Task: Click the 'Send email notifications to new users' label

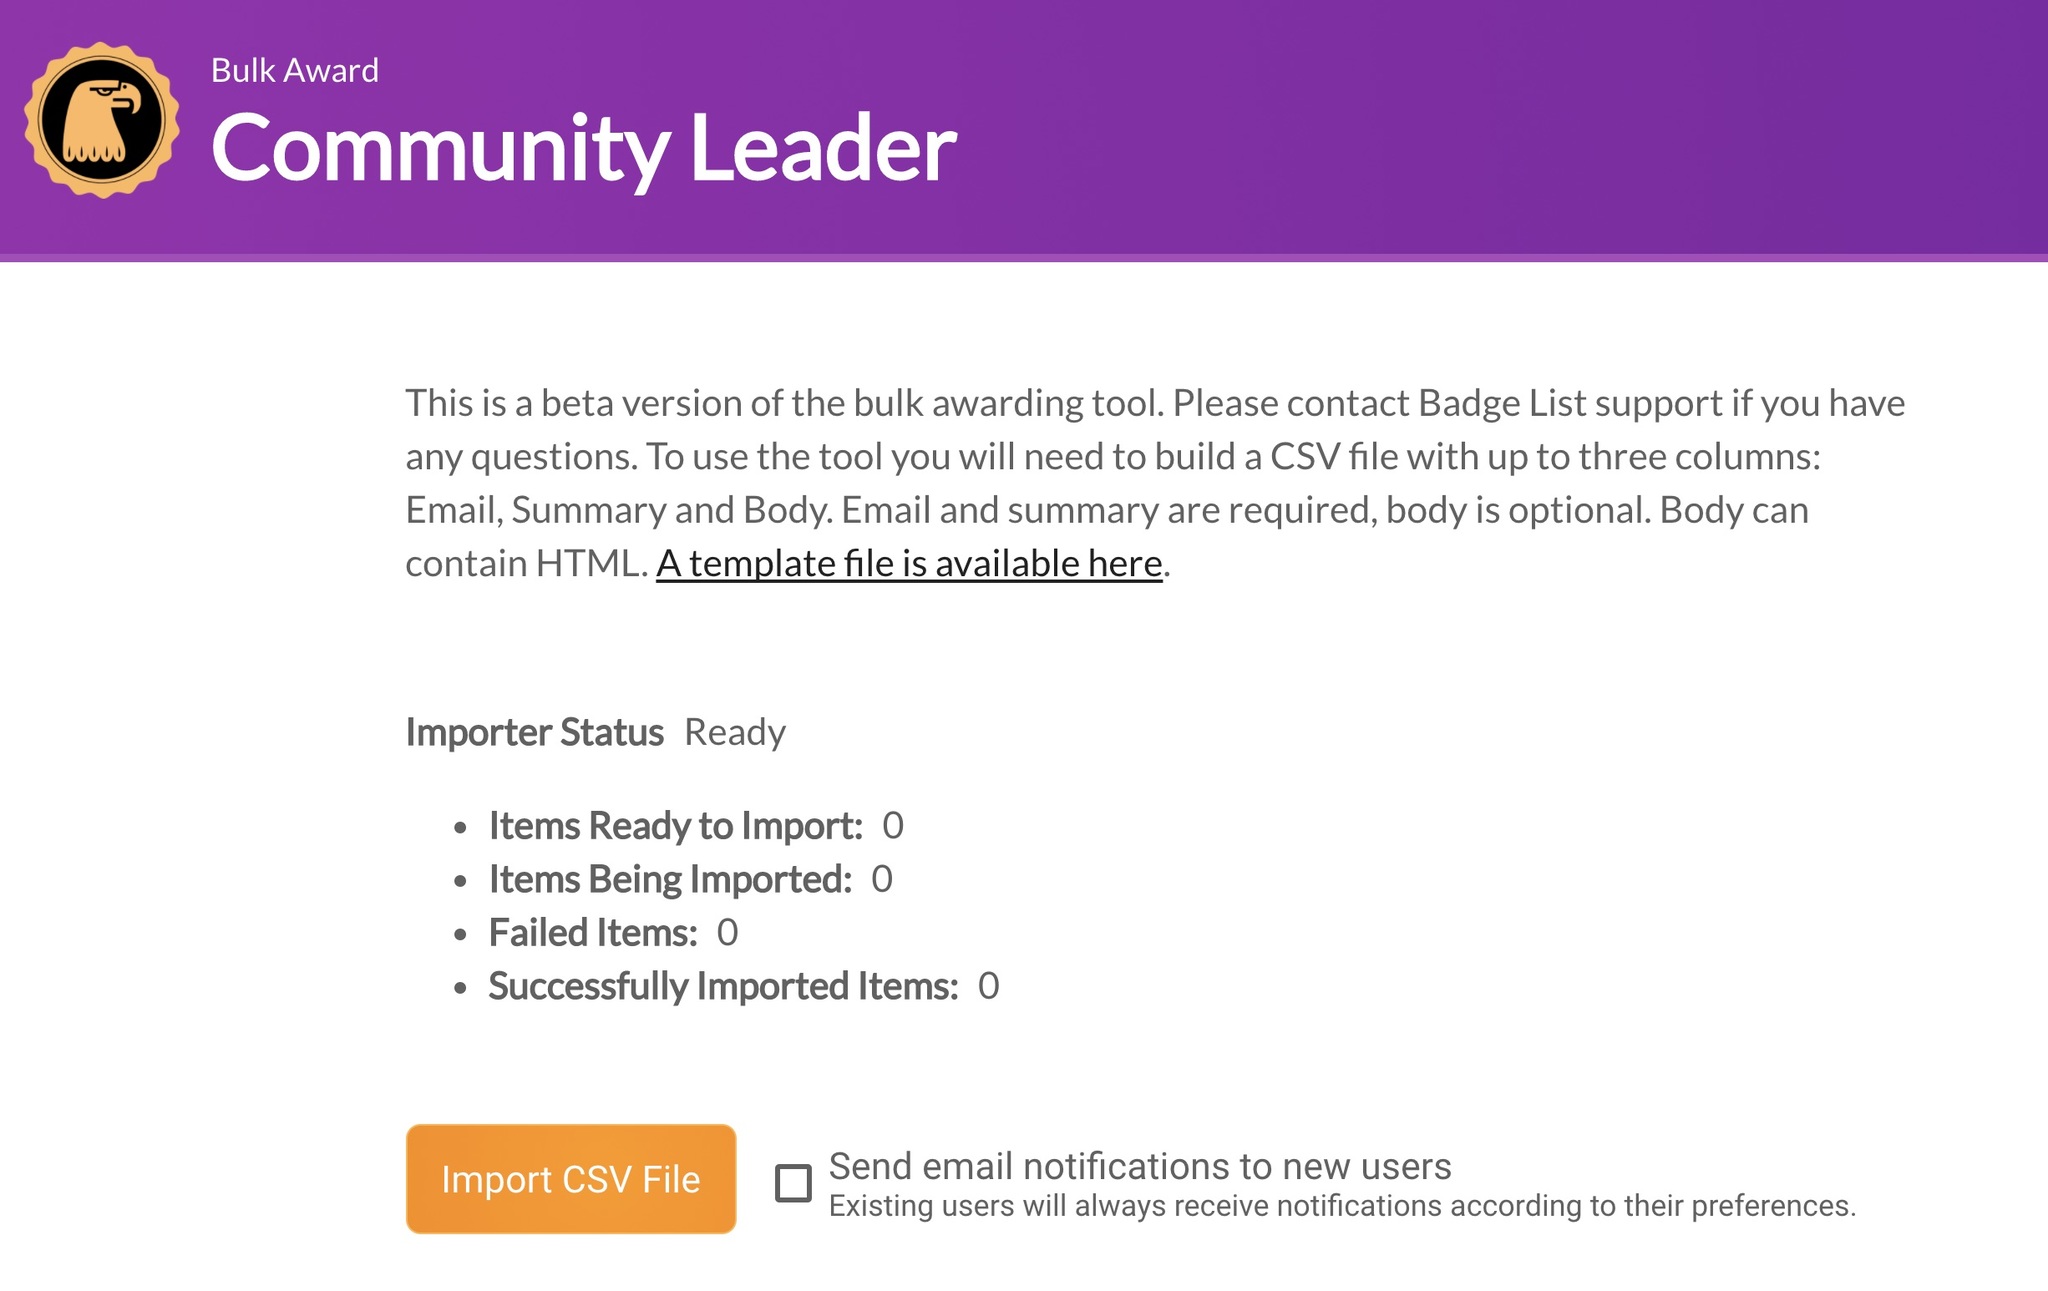Action: (1140, 1166)
